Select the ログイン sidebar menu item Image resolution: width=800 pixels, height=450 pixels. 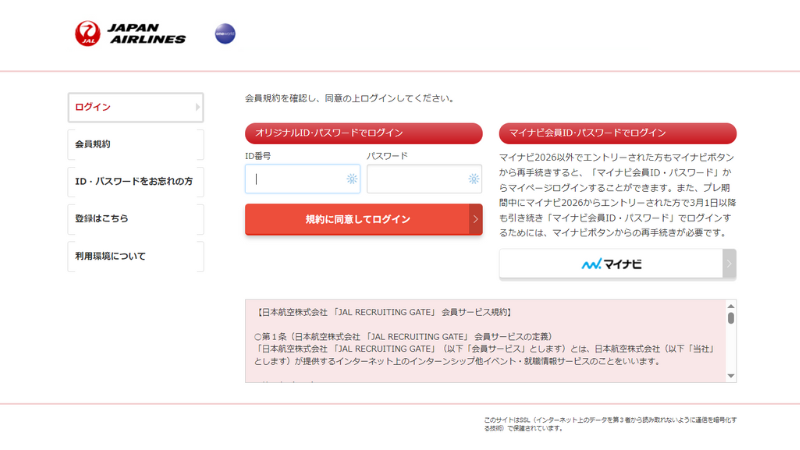[x=136, y=107]
